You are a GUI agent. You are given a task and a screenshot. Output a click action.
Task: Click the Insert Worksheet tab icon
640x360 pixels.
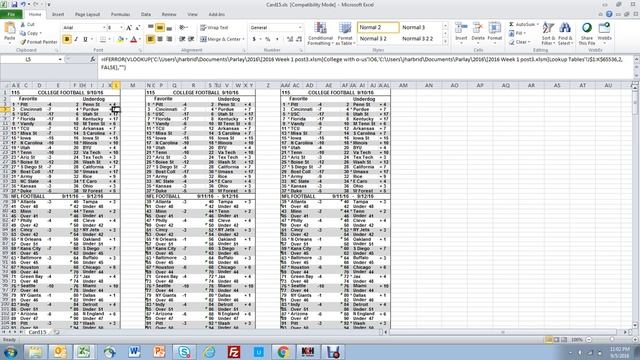click(x=56, y=332)
